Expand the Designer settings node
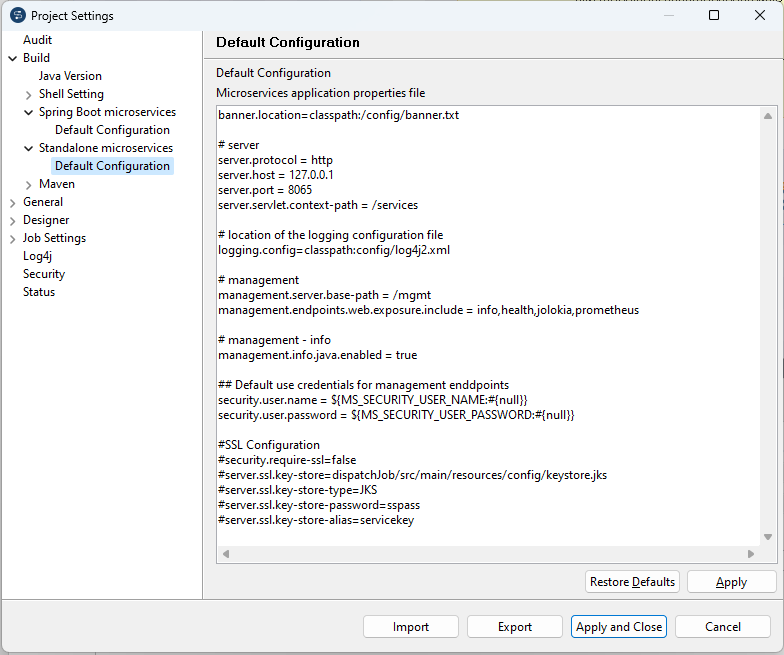The height and width of the screenshot is (655, 784). click(12, 221)
